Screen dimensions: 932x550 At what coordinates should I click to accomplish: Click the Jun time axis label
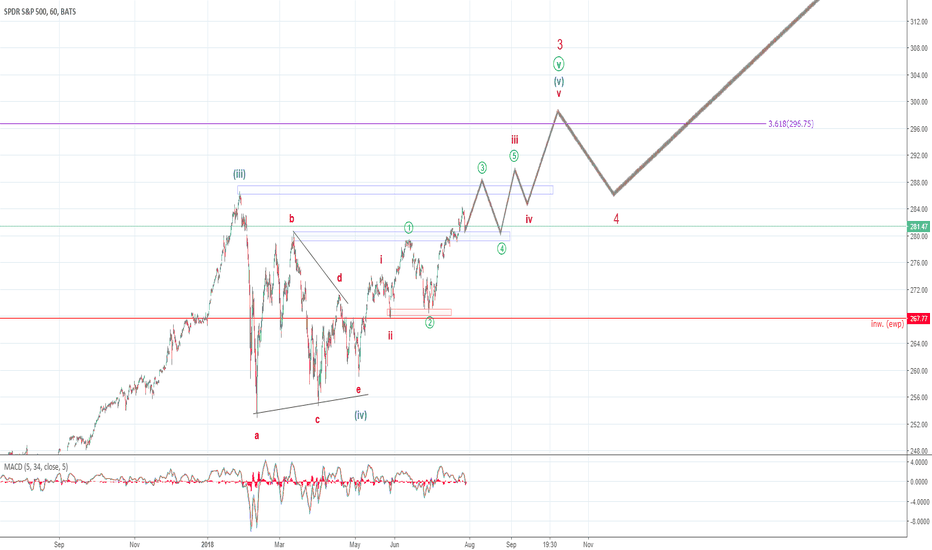pyautogui.click(x=395, y=544)
